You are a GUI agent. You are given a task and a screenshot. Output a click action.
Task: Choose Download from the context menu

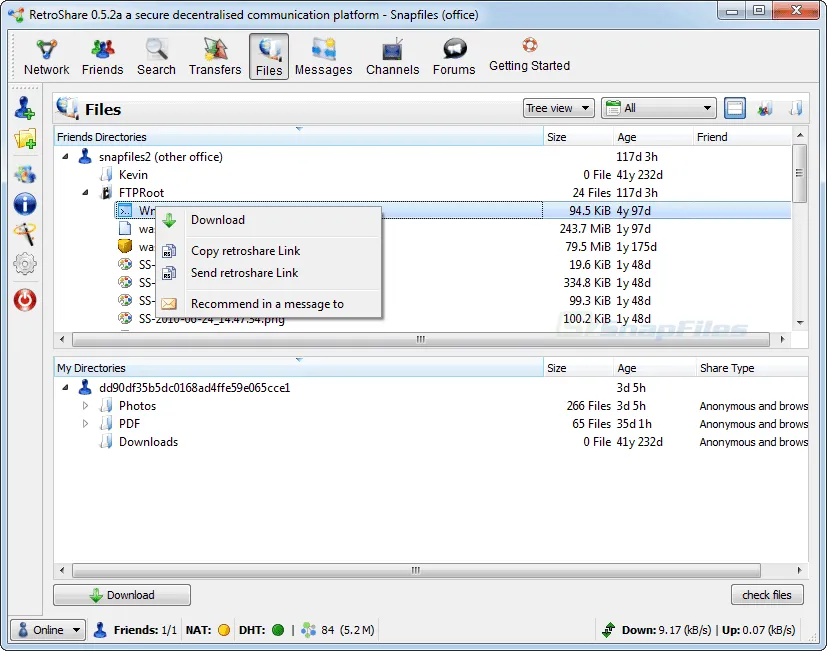[x=269, y=220]
